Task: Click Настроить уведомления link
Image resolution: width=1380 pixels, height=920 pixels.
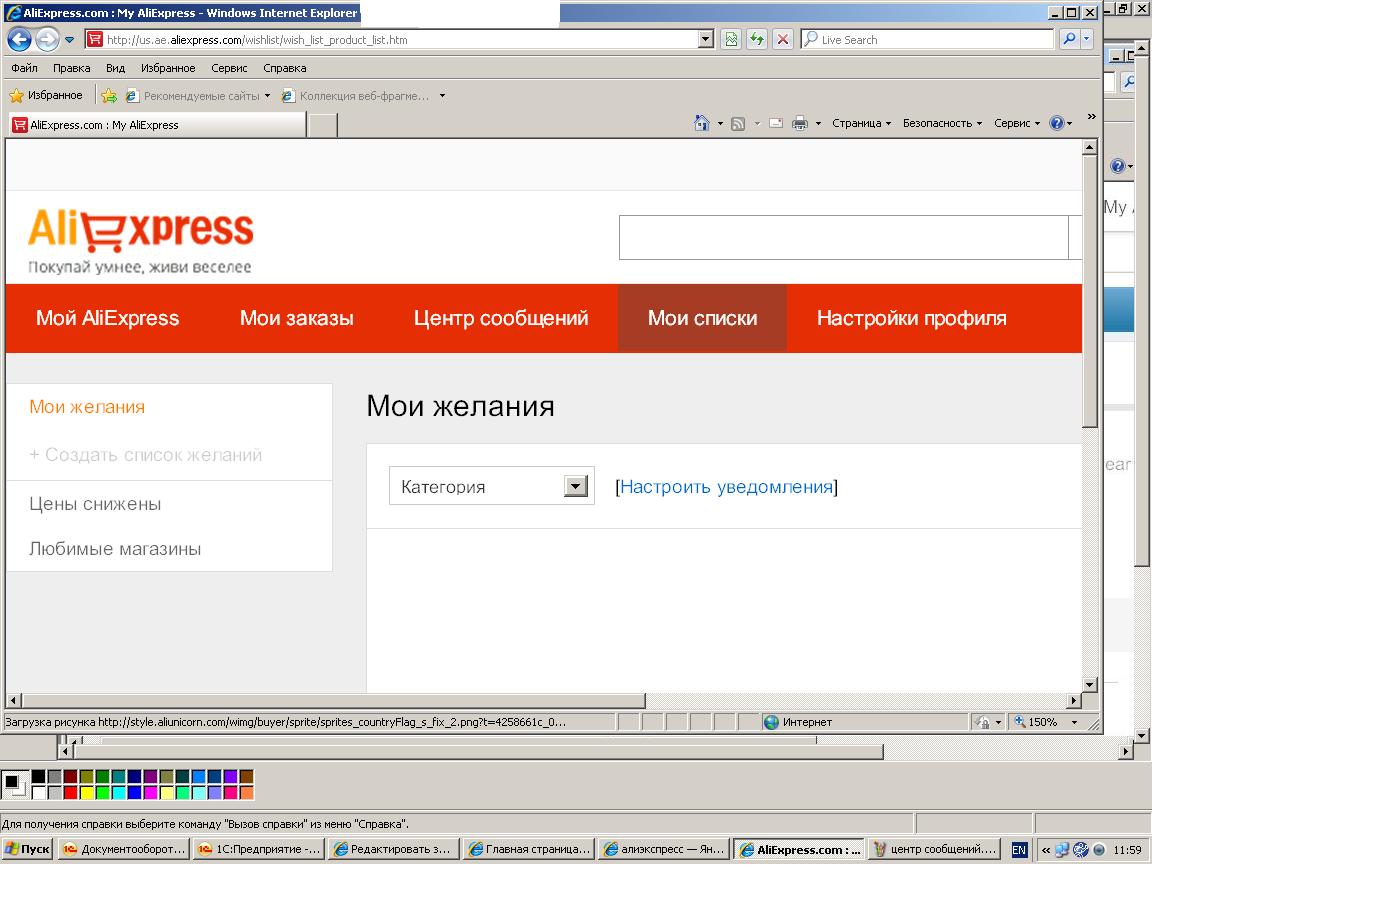Action: pyautogui.click(x=726, y=487)
